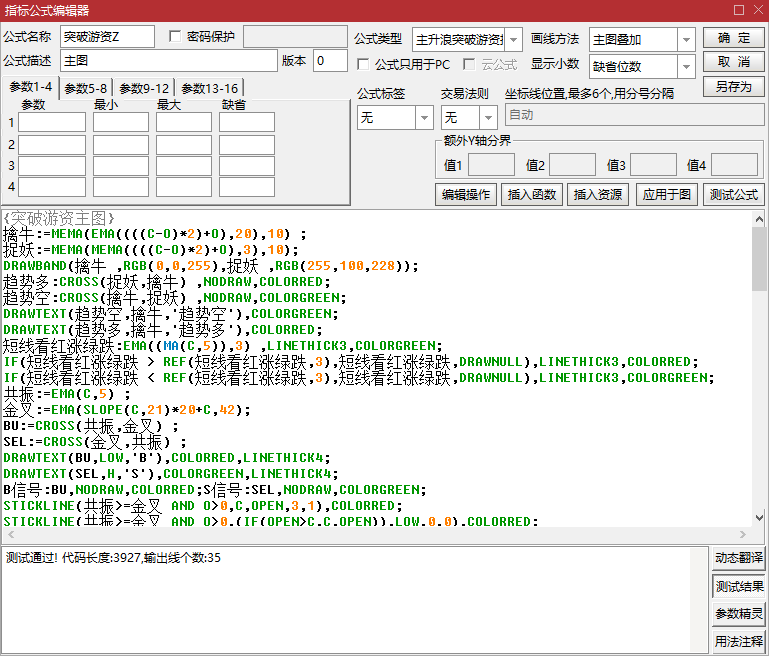769x656 pixels.
Task: Enable the 密码保护 checkbox
Action: point(176,37)
